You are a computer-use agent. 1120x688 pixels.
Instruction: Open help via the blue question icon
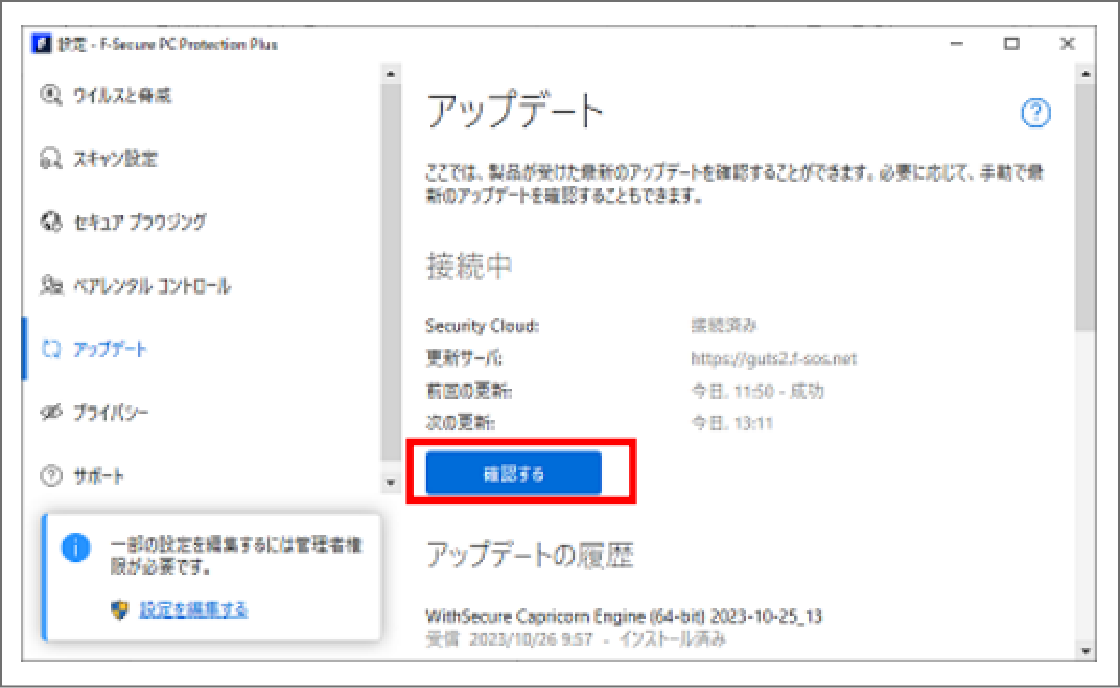(x=1036, y=114)
